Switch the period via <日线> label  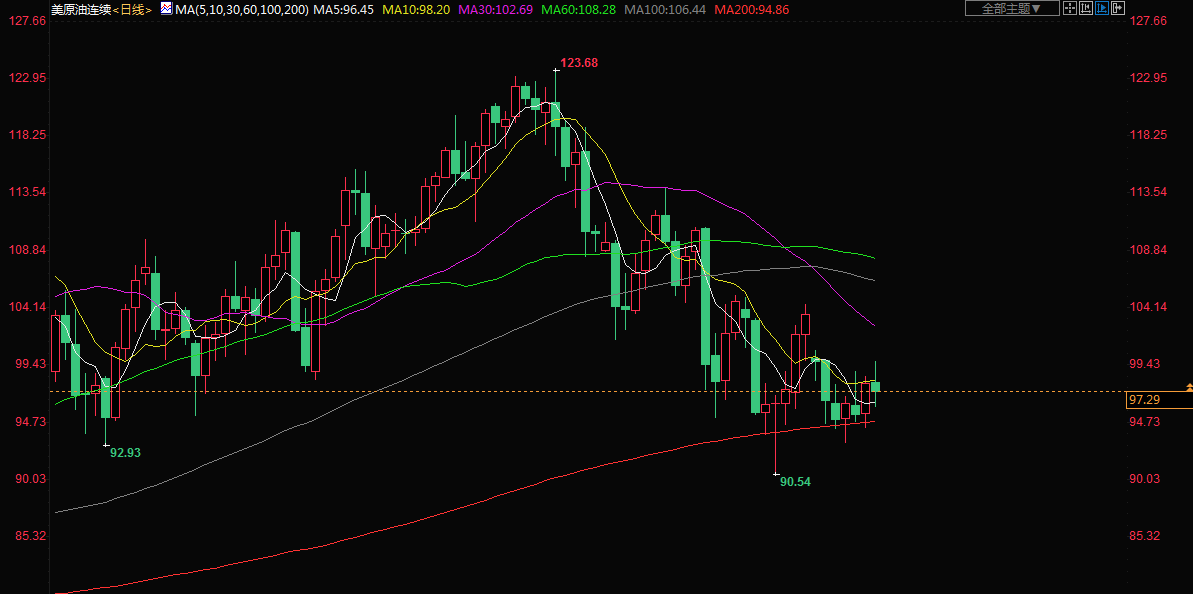(130, 9)
